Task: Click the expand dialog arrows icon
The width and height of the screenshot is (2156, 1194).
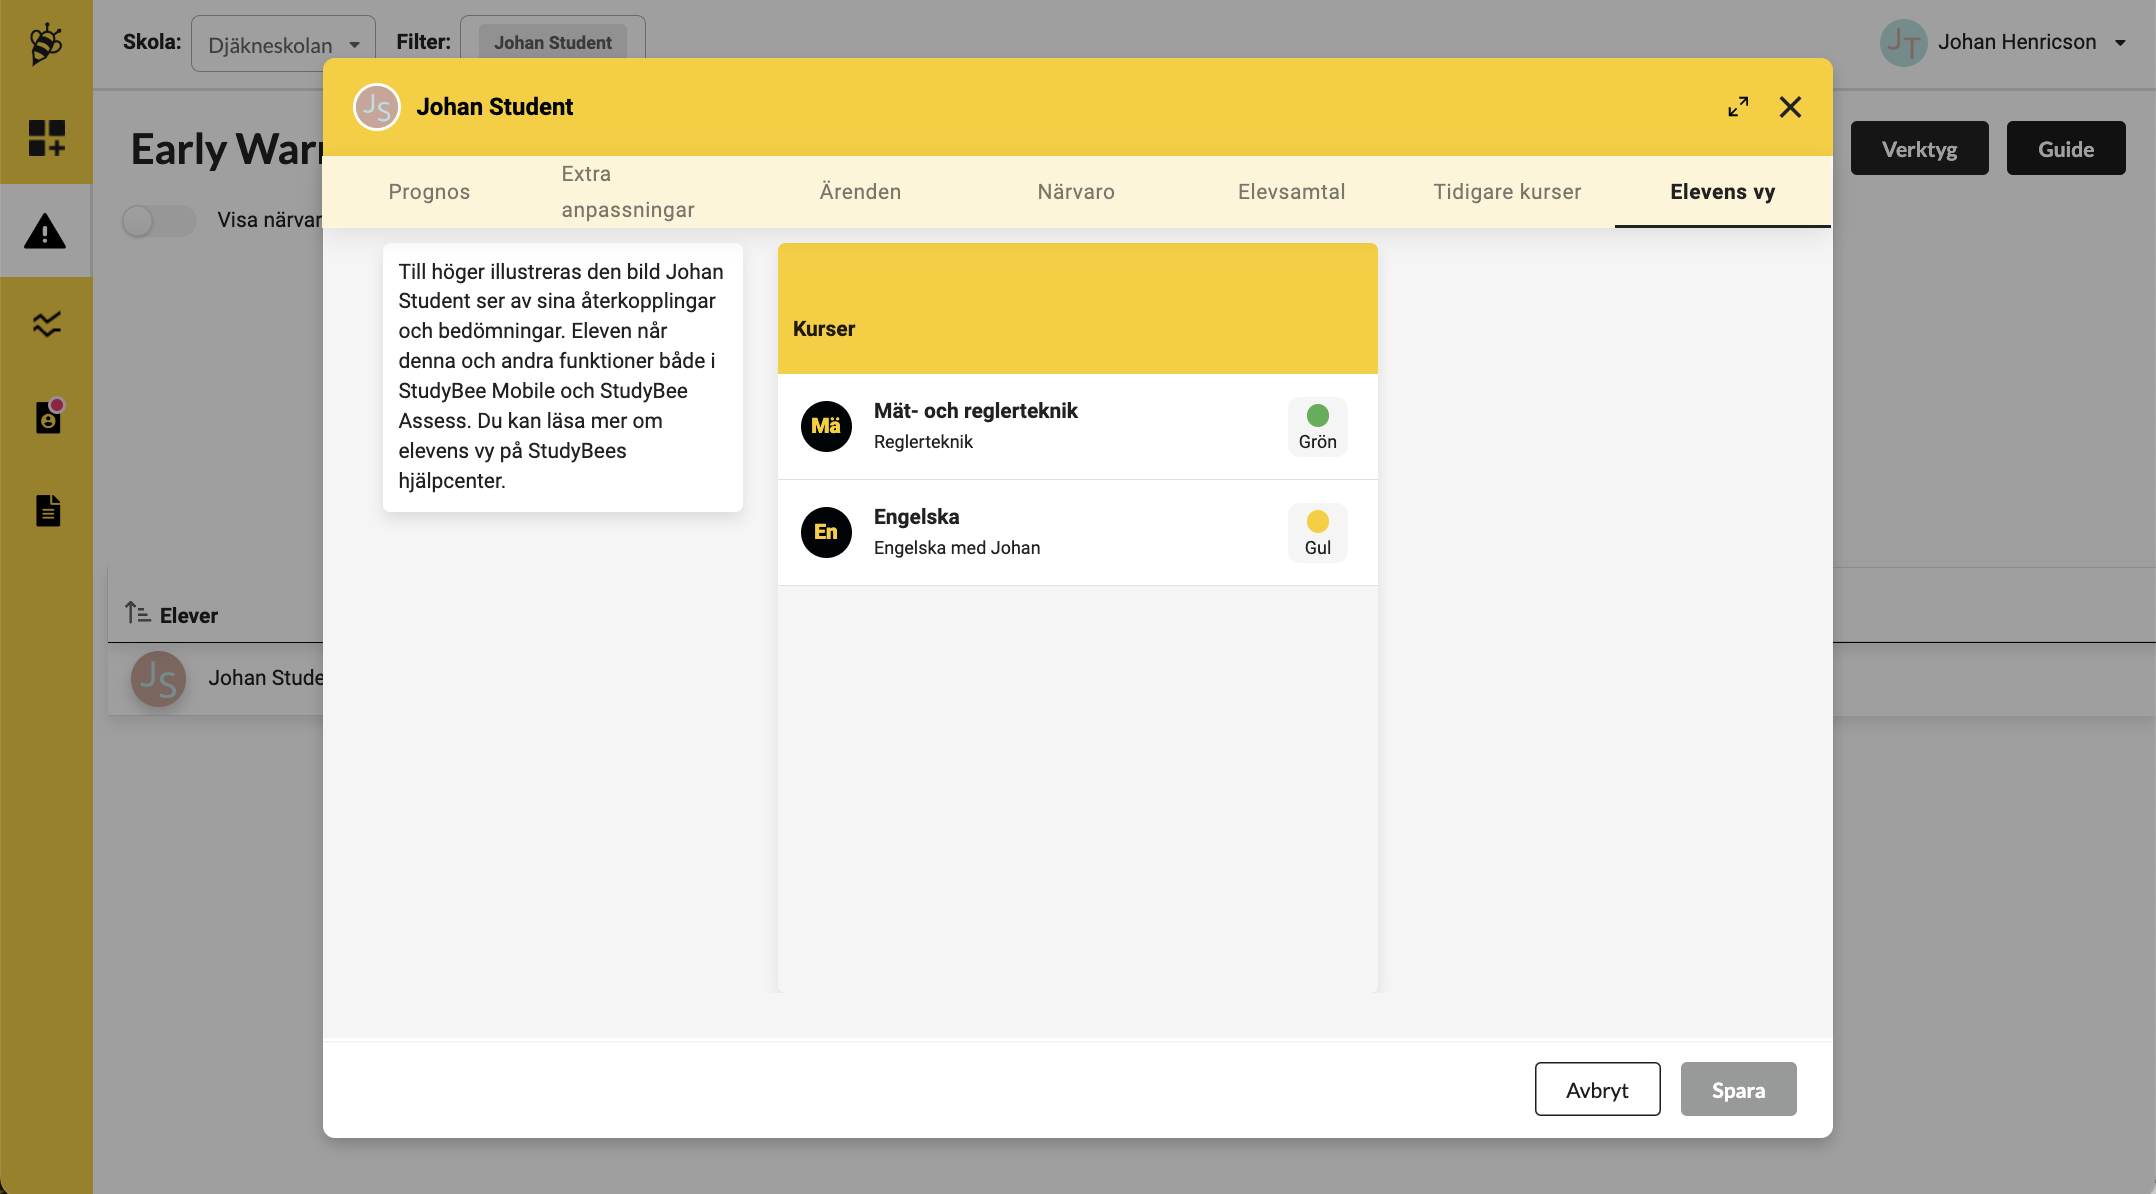Action: (x=1738, y=106)
